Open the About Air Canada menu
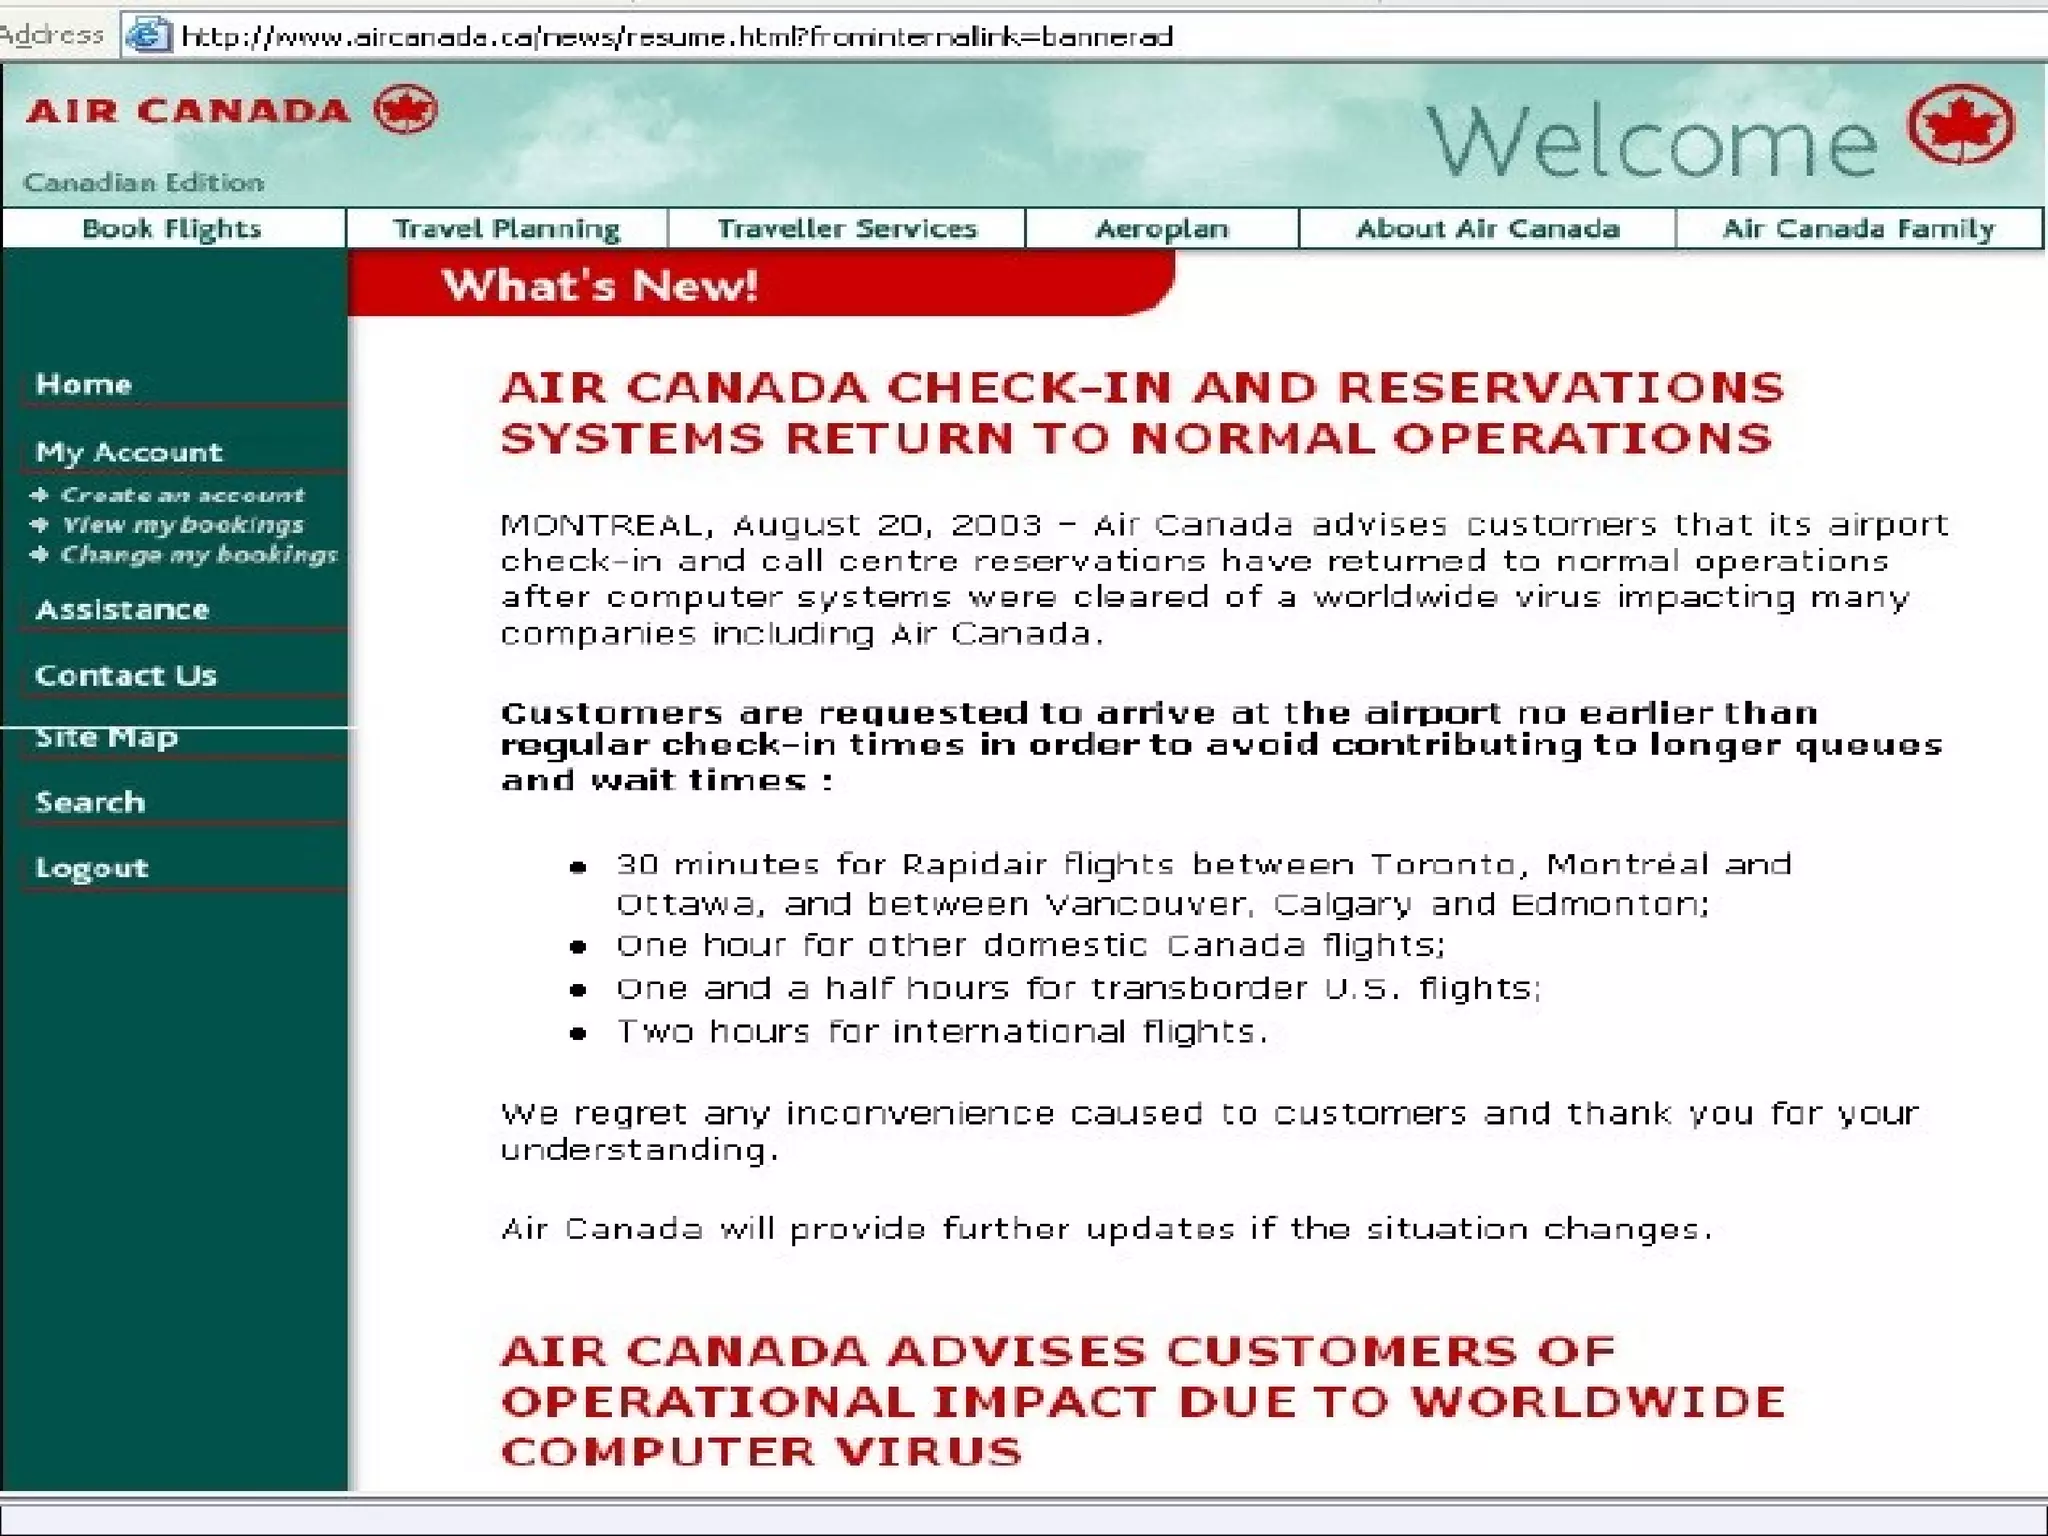This screenshot has height=1536, width=2048. click(1487, 229)
